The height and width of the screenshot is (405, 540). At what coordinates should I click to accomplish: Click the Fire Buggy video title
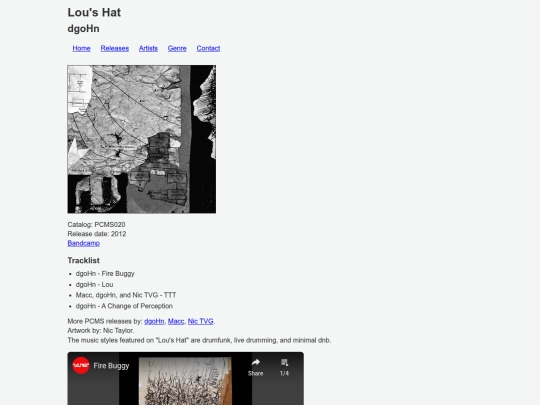click(111, 366)
